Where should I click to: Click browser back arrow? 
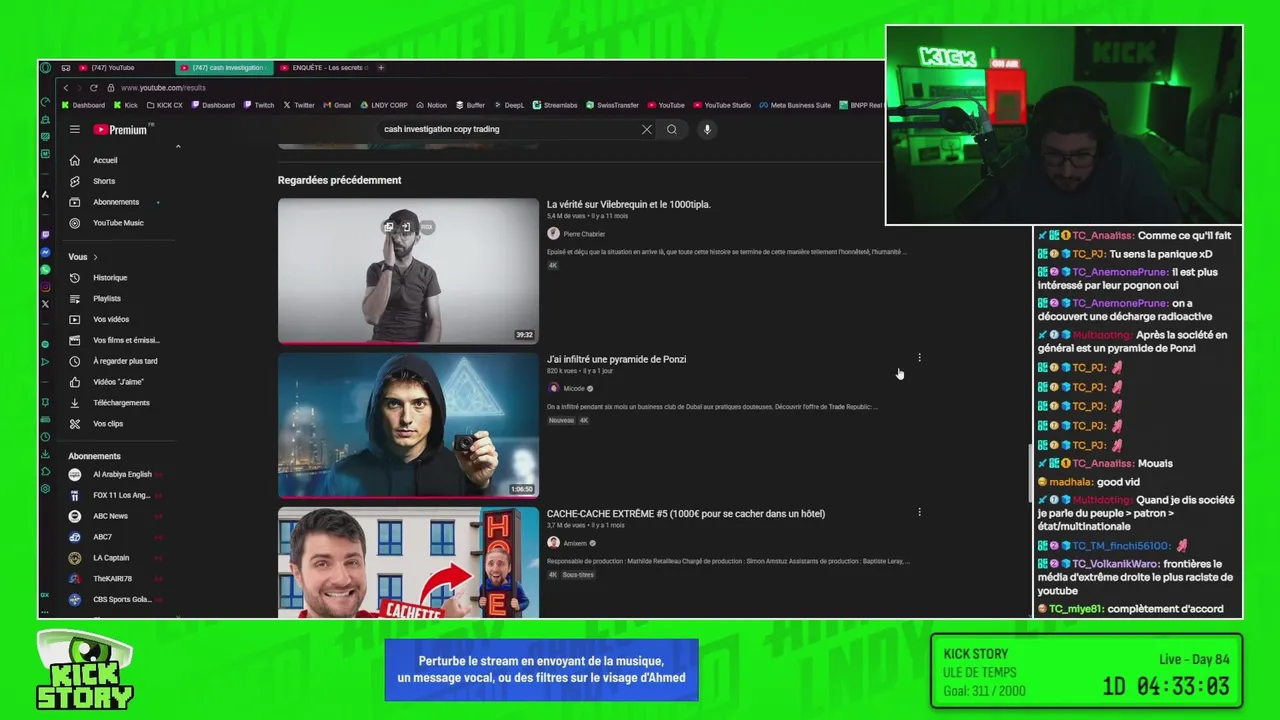pos(66,88)
